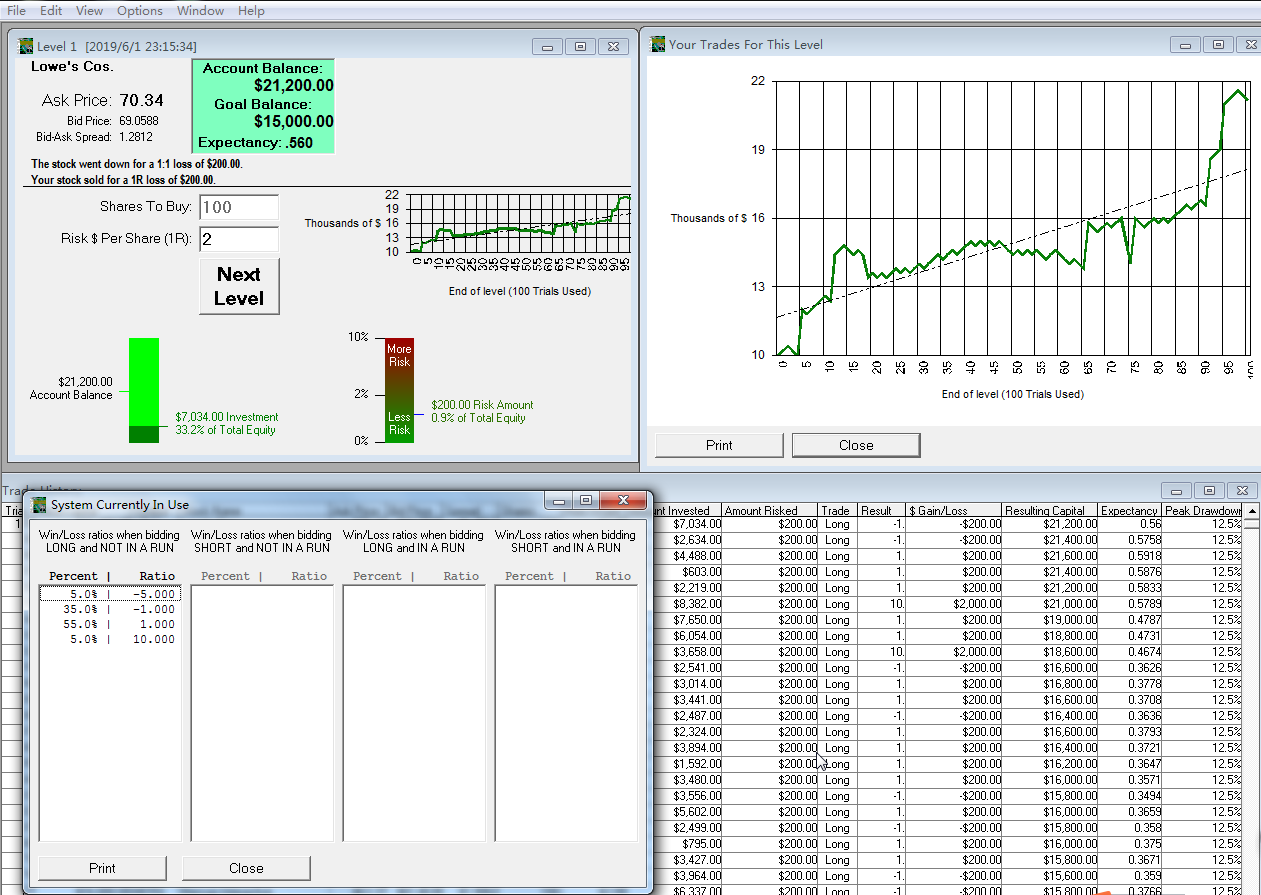
Task: Click the Expectancy: .560 label
Action: 256,143
